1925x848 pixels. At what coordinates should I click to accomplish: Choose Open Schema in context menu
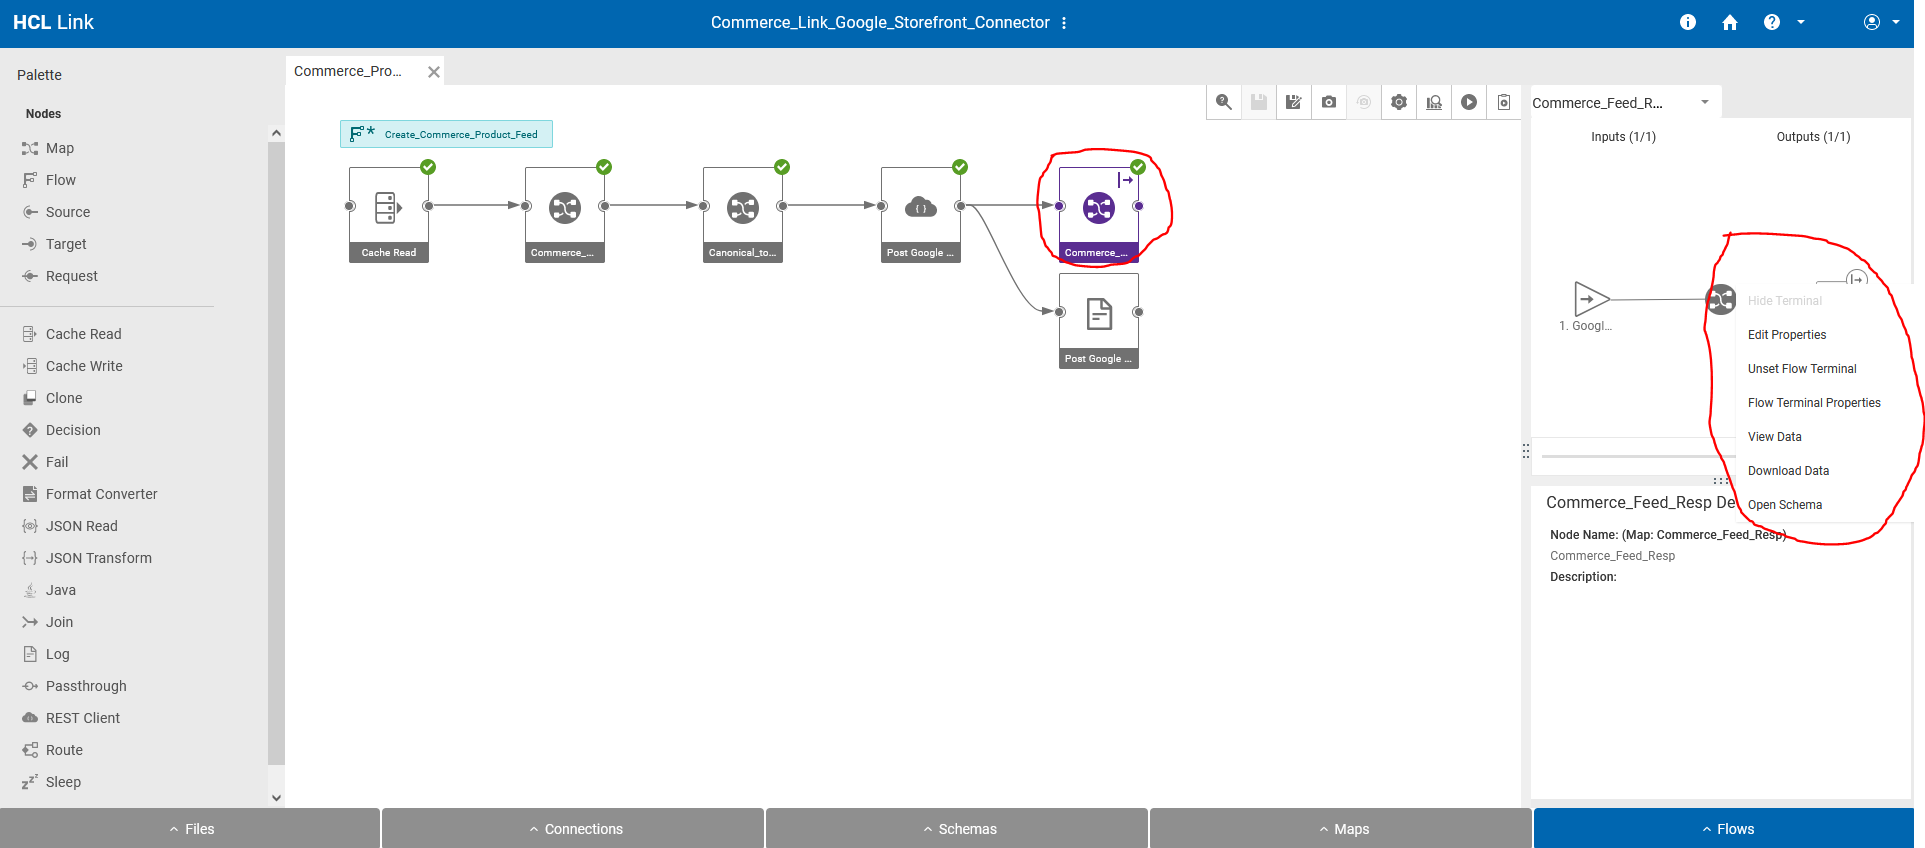pos(1785,505)
